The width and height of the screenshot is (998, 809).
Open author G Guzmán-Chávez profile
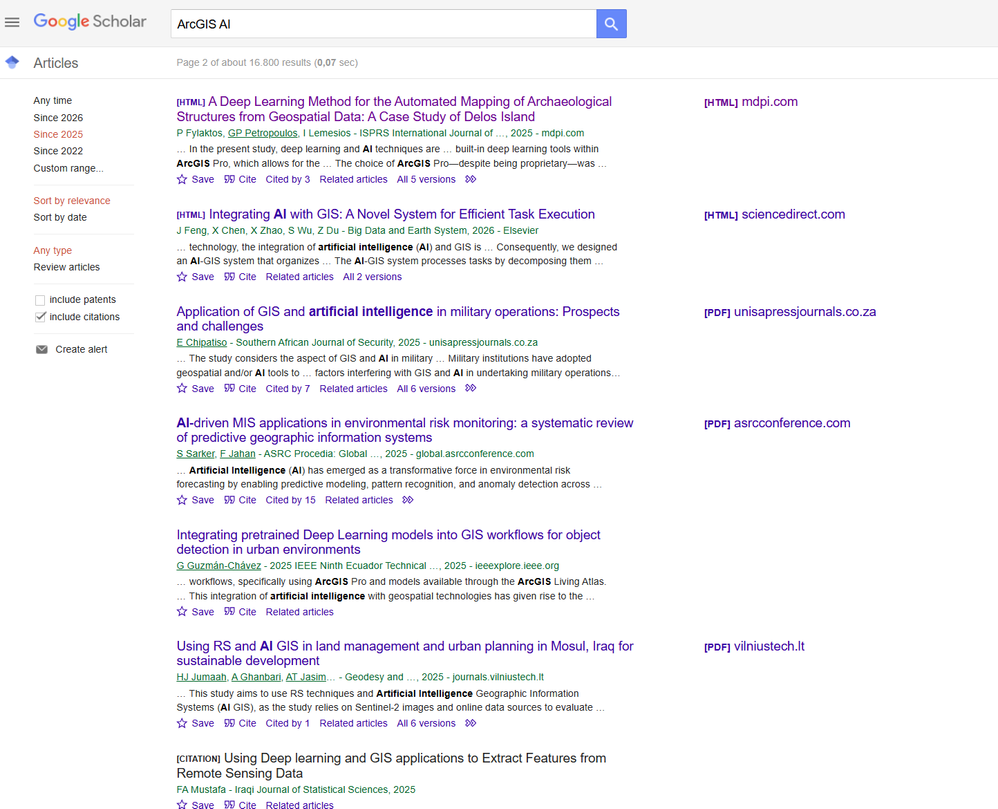tap(218, 566)
